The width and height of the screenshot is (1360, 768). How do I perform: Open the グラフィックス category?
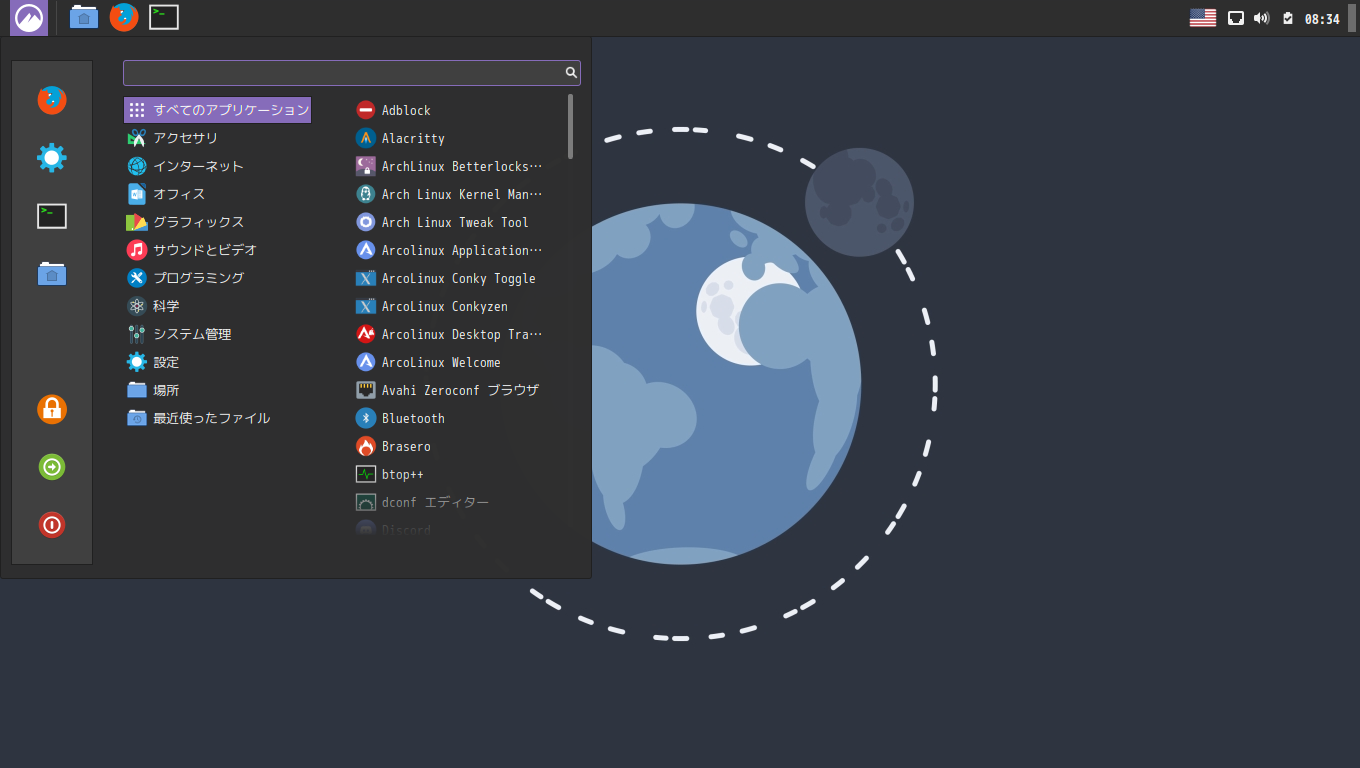(217, 222)
